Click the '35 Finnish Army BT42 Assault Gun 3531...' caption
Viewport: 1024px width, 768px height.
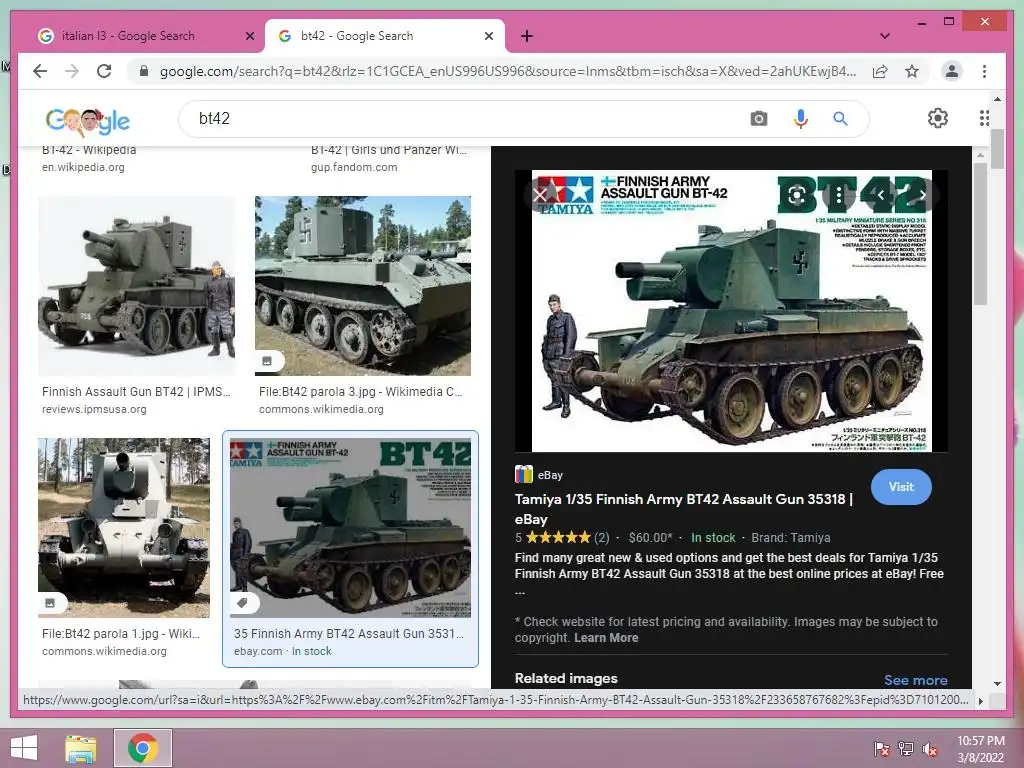pyautogui.click(x=349, y=633)
